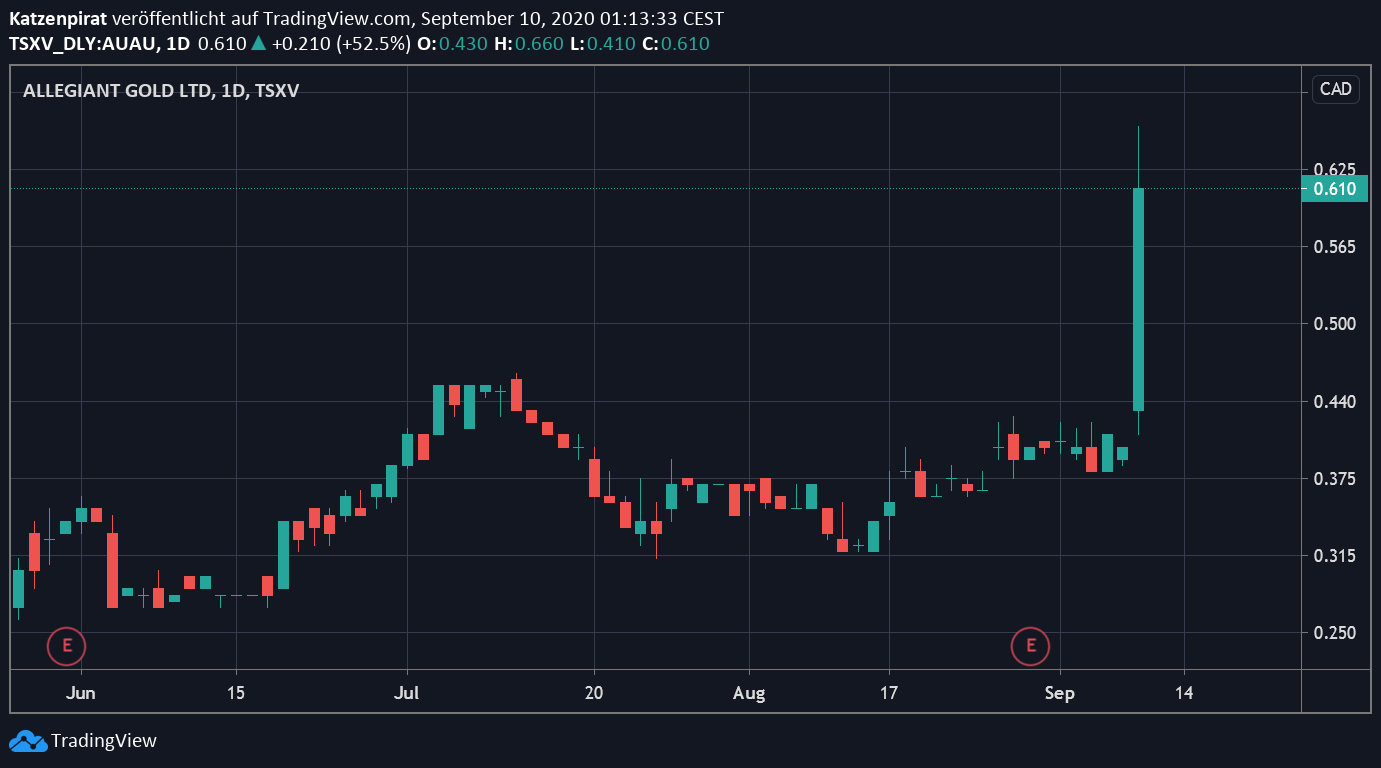Click the author name Katzenpirat
Viewport: 1381px width, 768px height.
pyautogui.click(x=58, y=19)
